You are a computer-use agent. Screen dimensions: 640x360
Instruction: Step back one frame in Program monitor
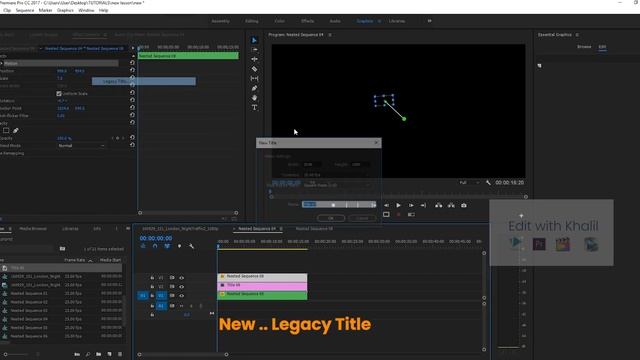pos(386,205)
